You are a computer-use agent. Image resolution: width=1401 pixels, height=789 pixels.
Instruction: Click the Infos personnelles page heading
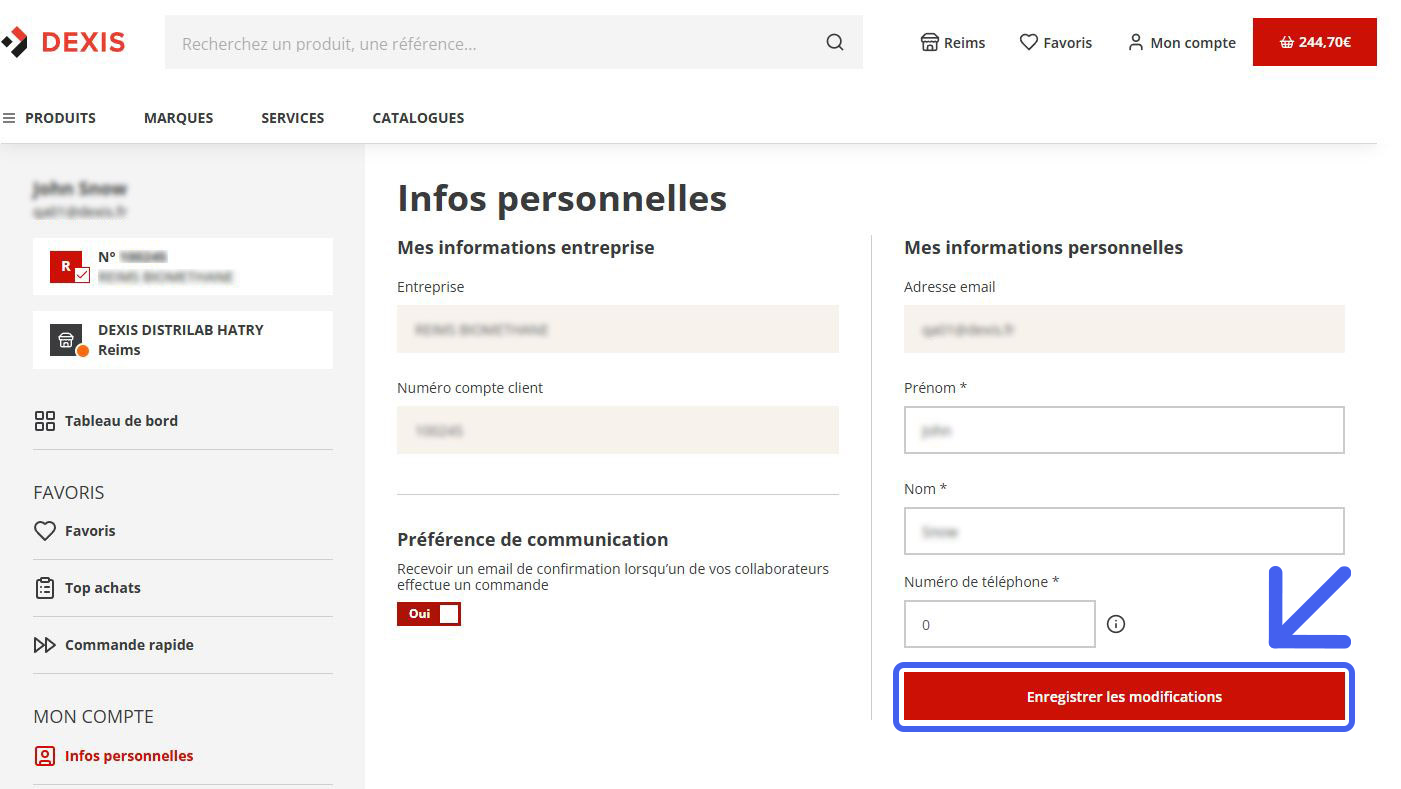562,198
